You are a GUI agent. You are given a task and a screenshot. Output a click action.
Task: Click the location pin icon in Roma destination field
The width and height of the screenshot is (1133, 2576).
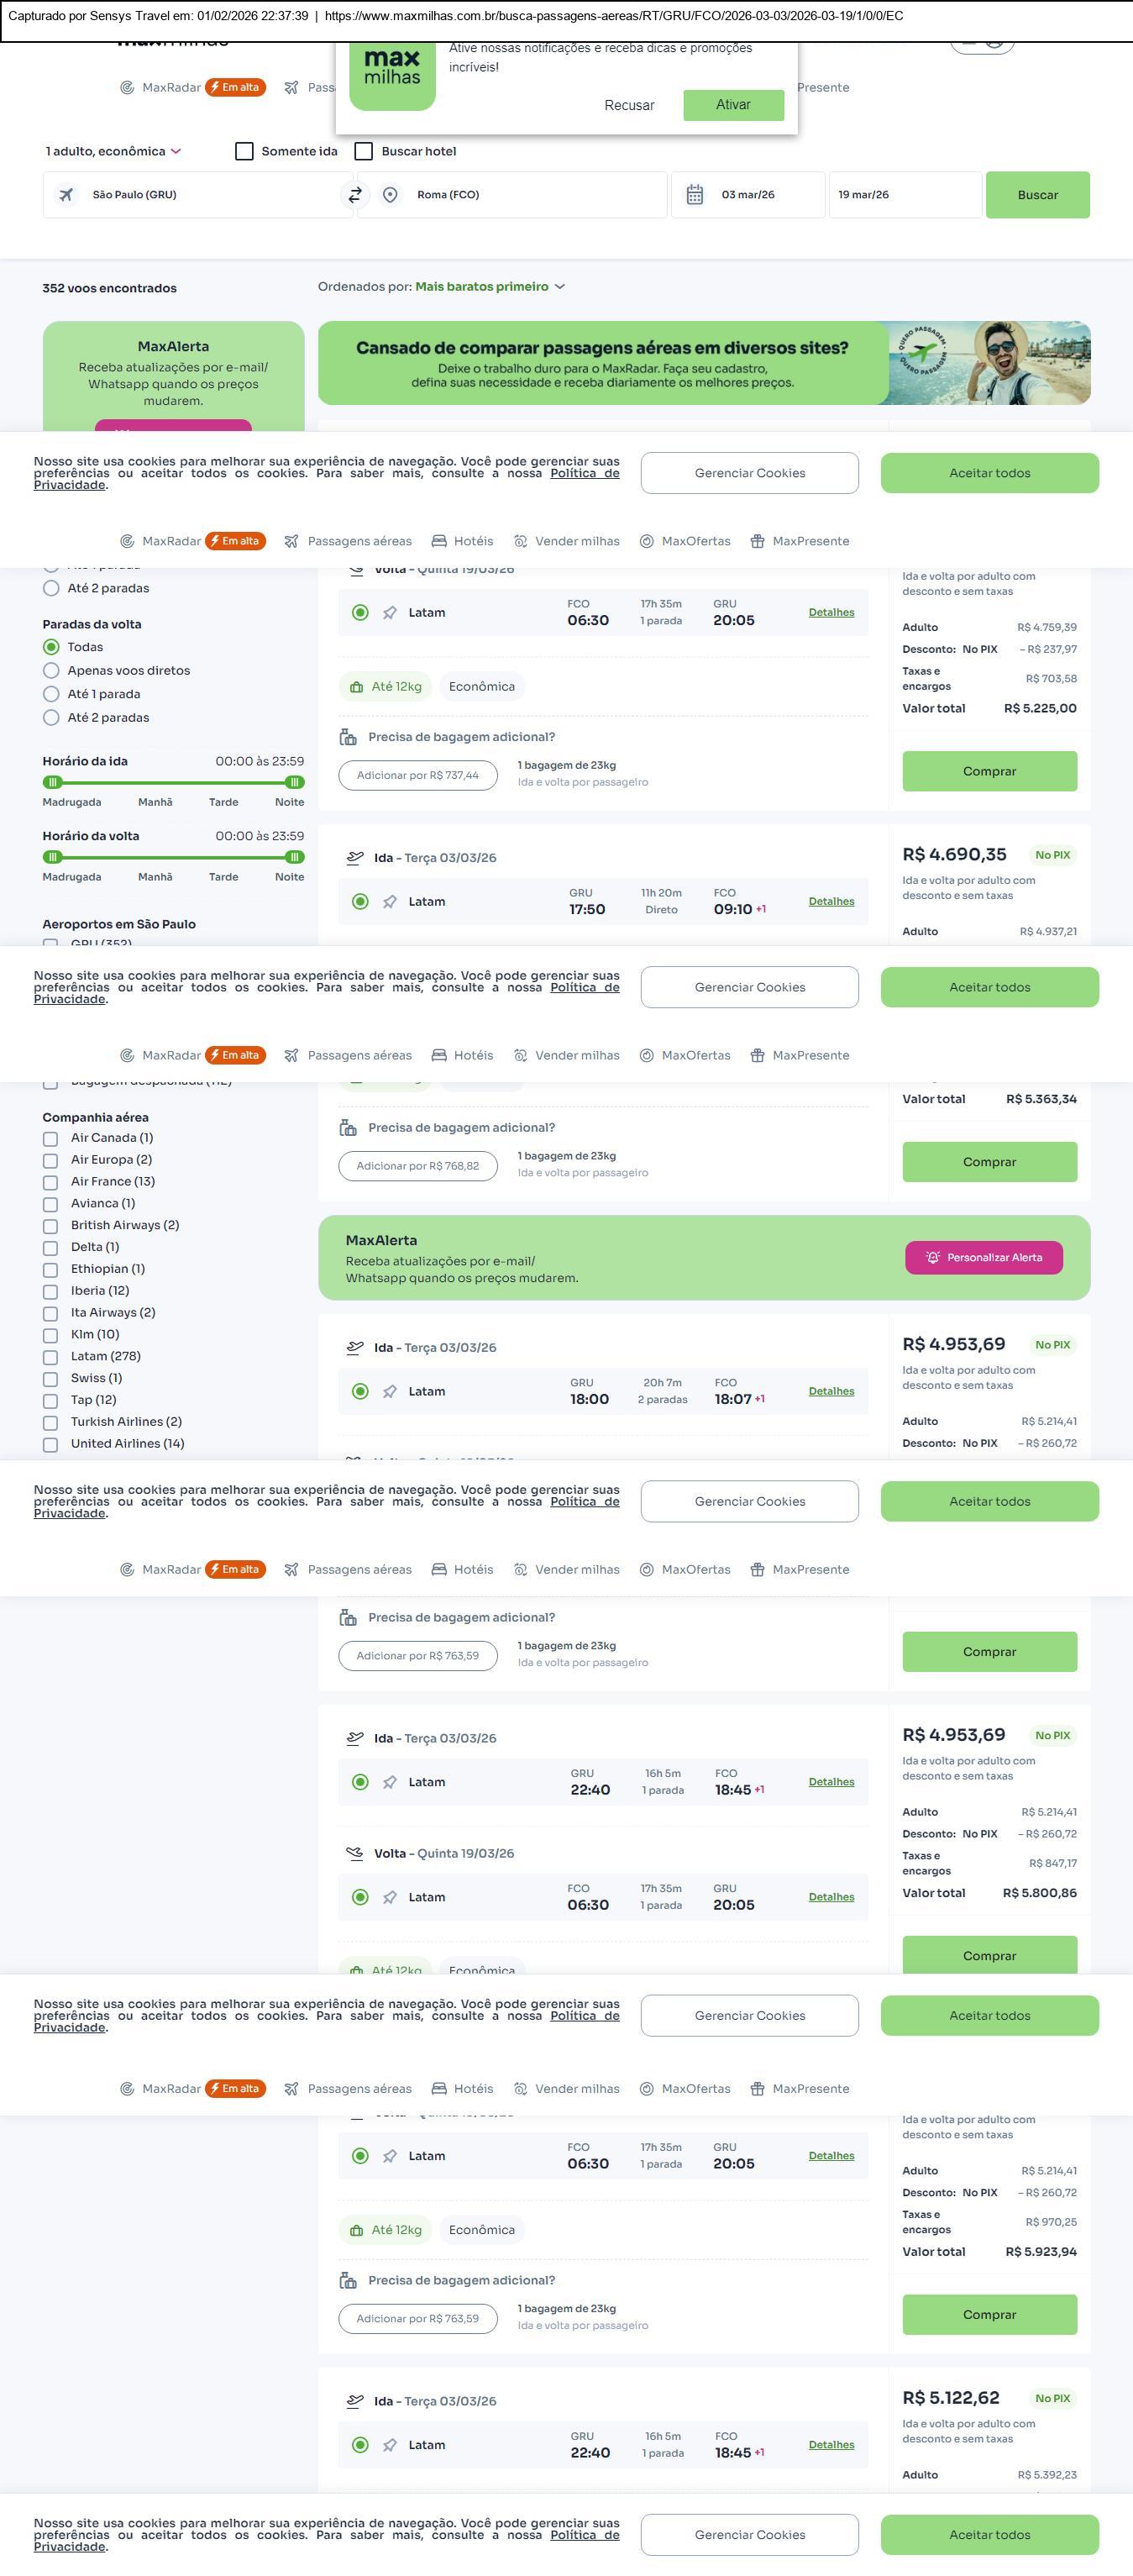click(390, 195)
